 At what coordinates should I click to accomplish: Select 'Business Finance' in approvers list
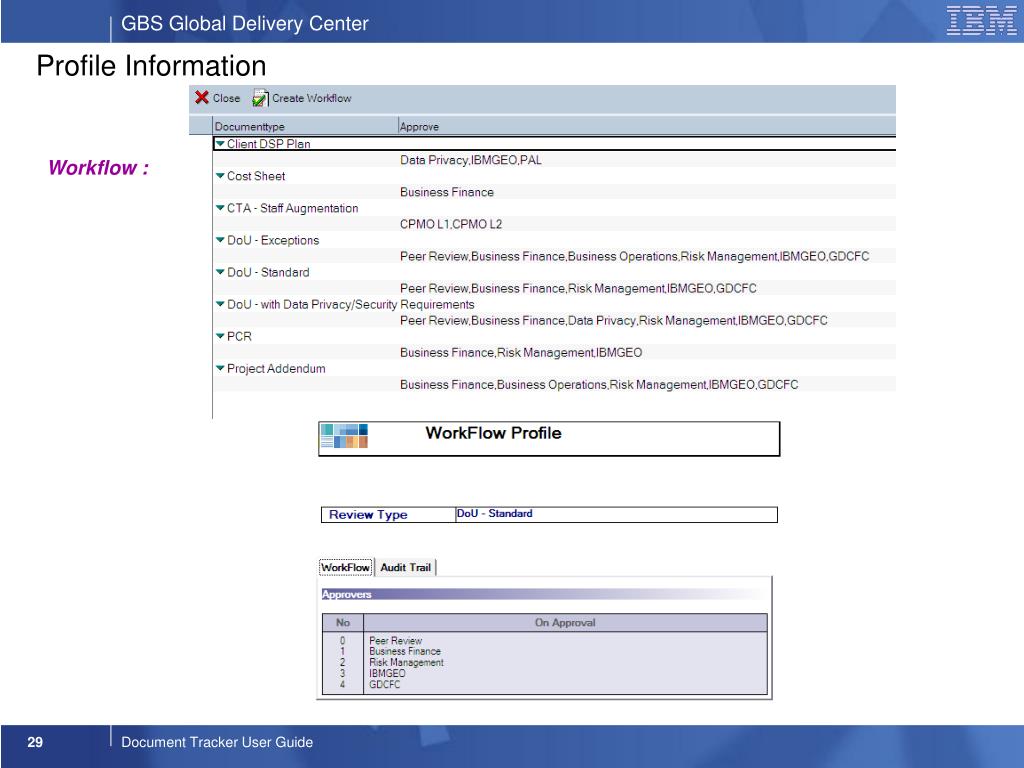click(405, 651)
